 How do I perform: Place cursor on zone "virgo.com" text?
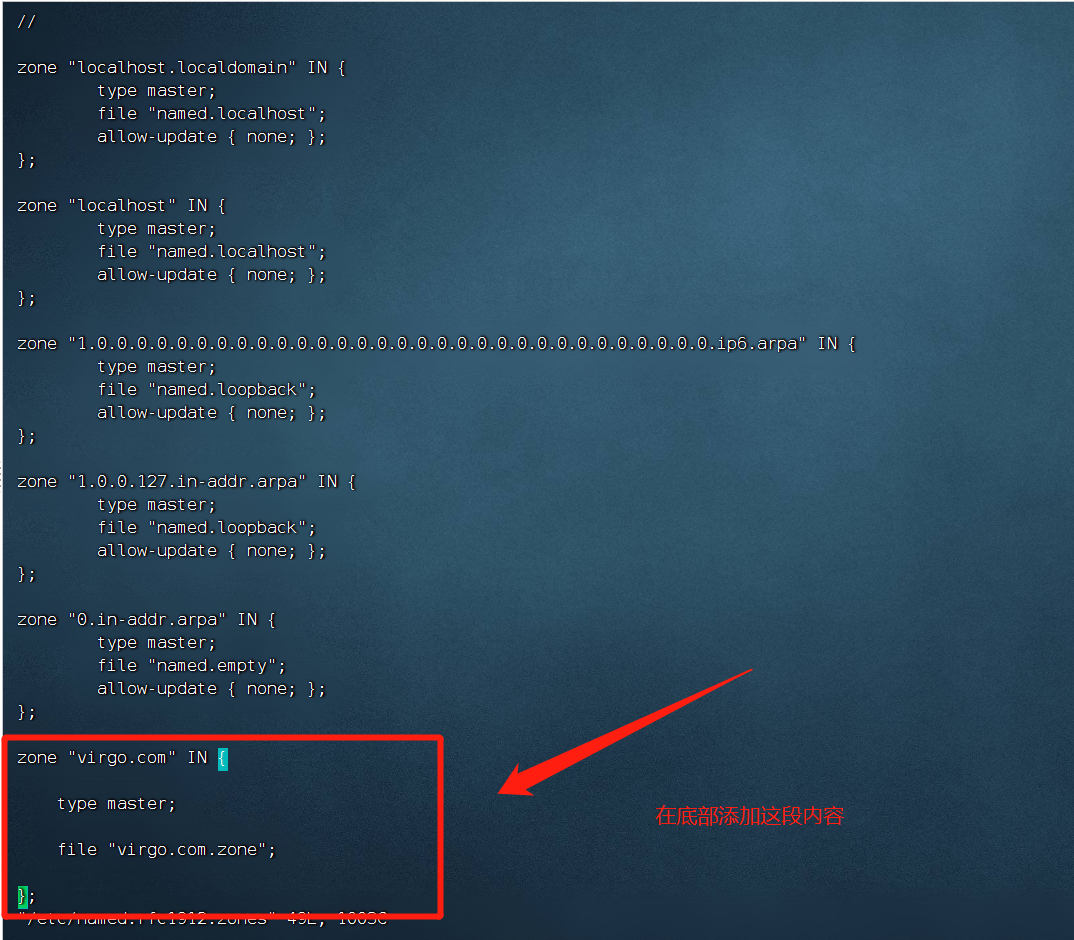[96, 758]
